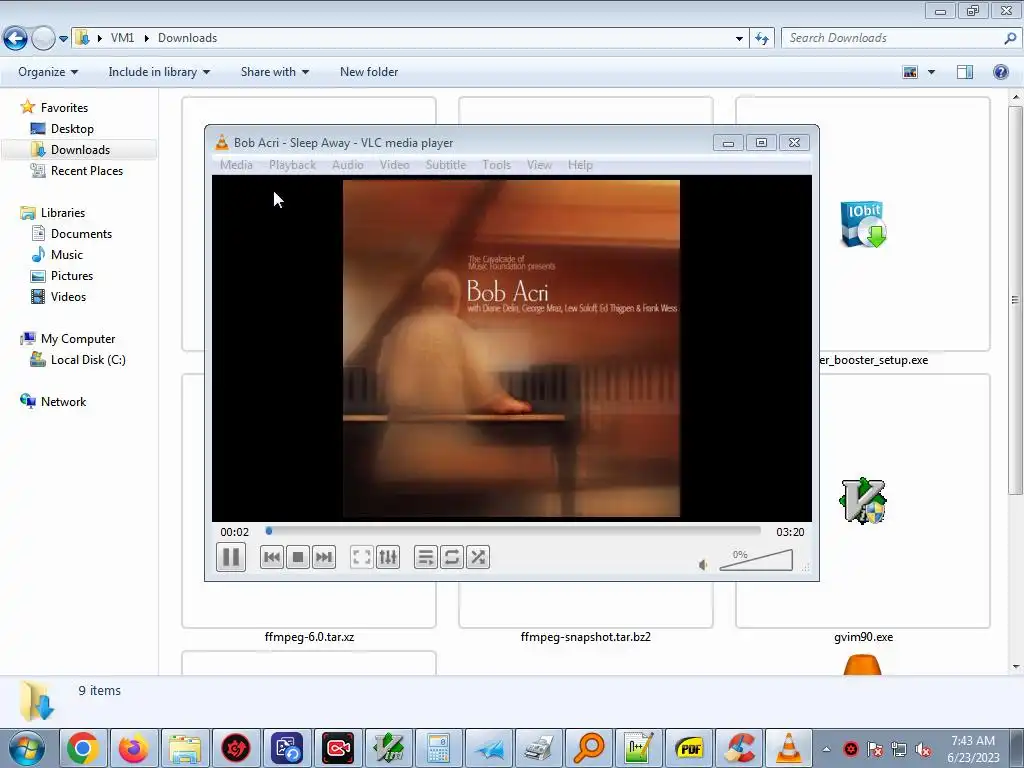
Task: Open CCleaner from the taskbar
Action: pos(739,748)
